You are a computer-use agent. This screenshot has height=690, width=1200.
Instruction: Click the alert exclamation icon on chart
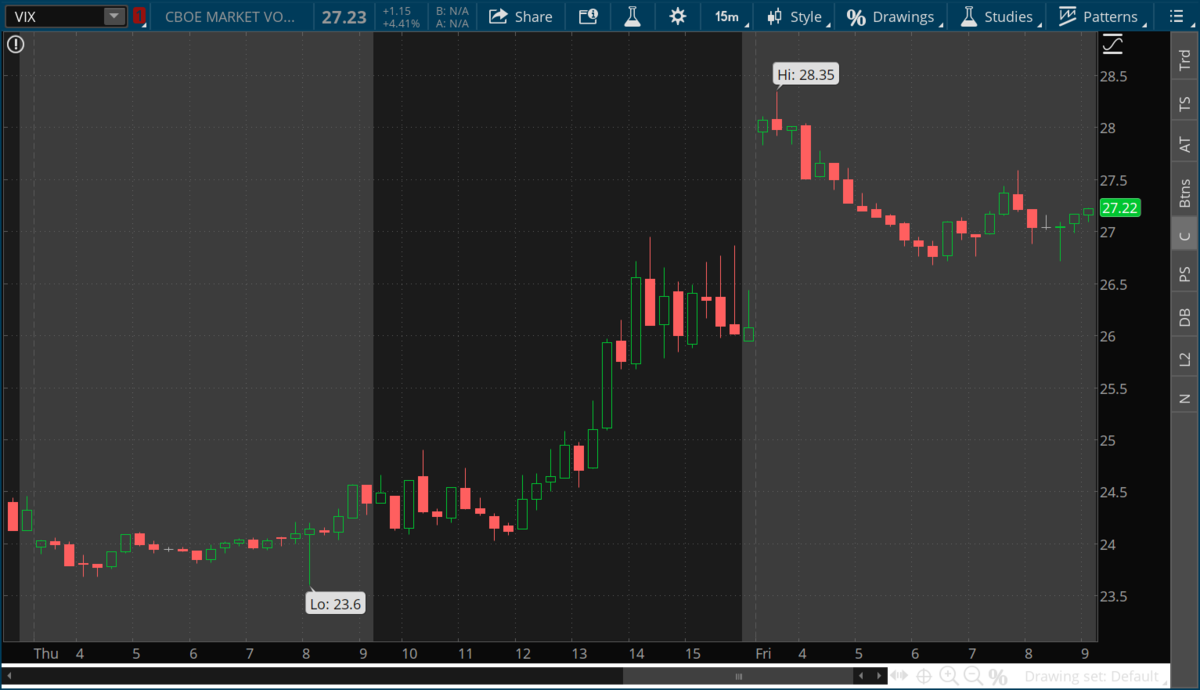[x=14, y=45]
